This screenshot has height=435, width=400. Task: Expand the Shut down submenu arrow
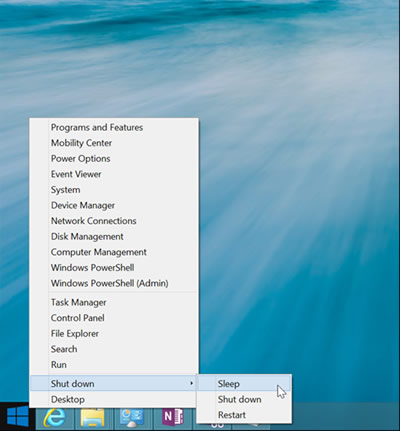pos(191,384)
